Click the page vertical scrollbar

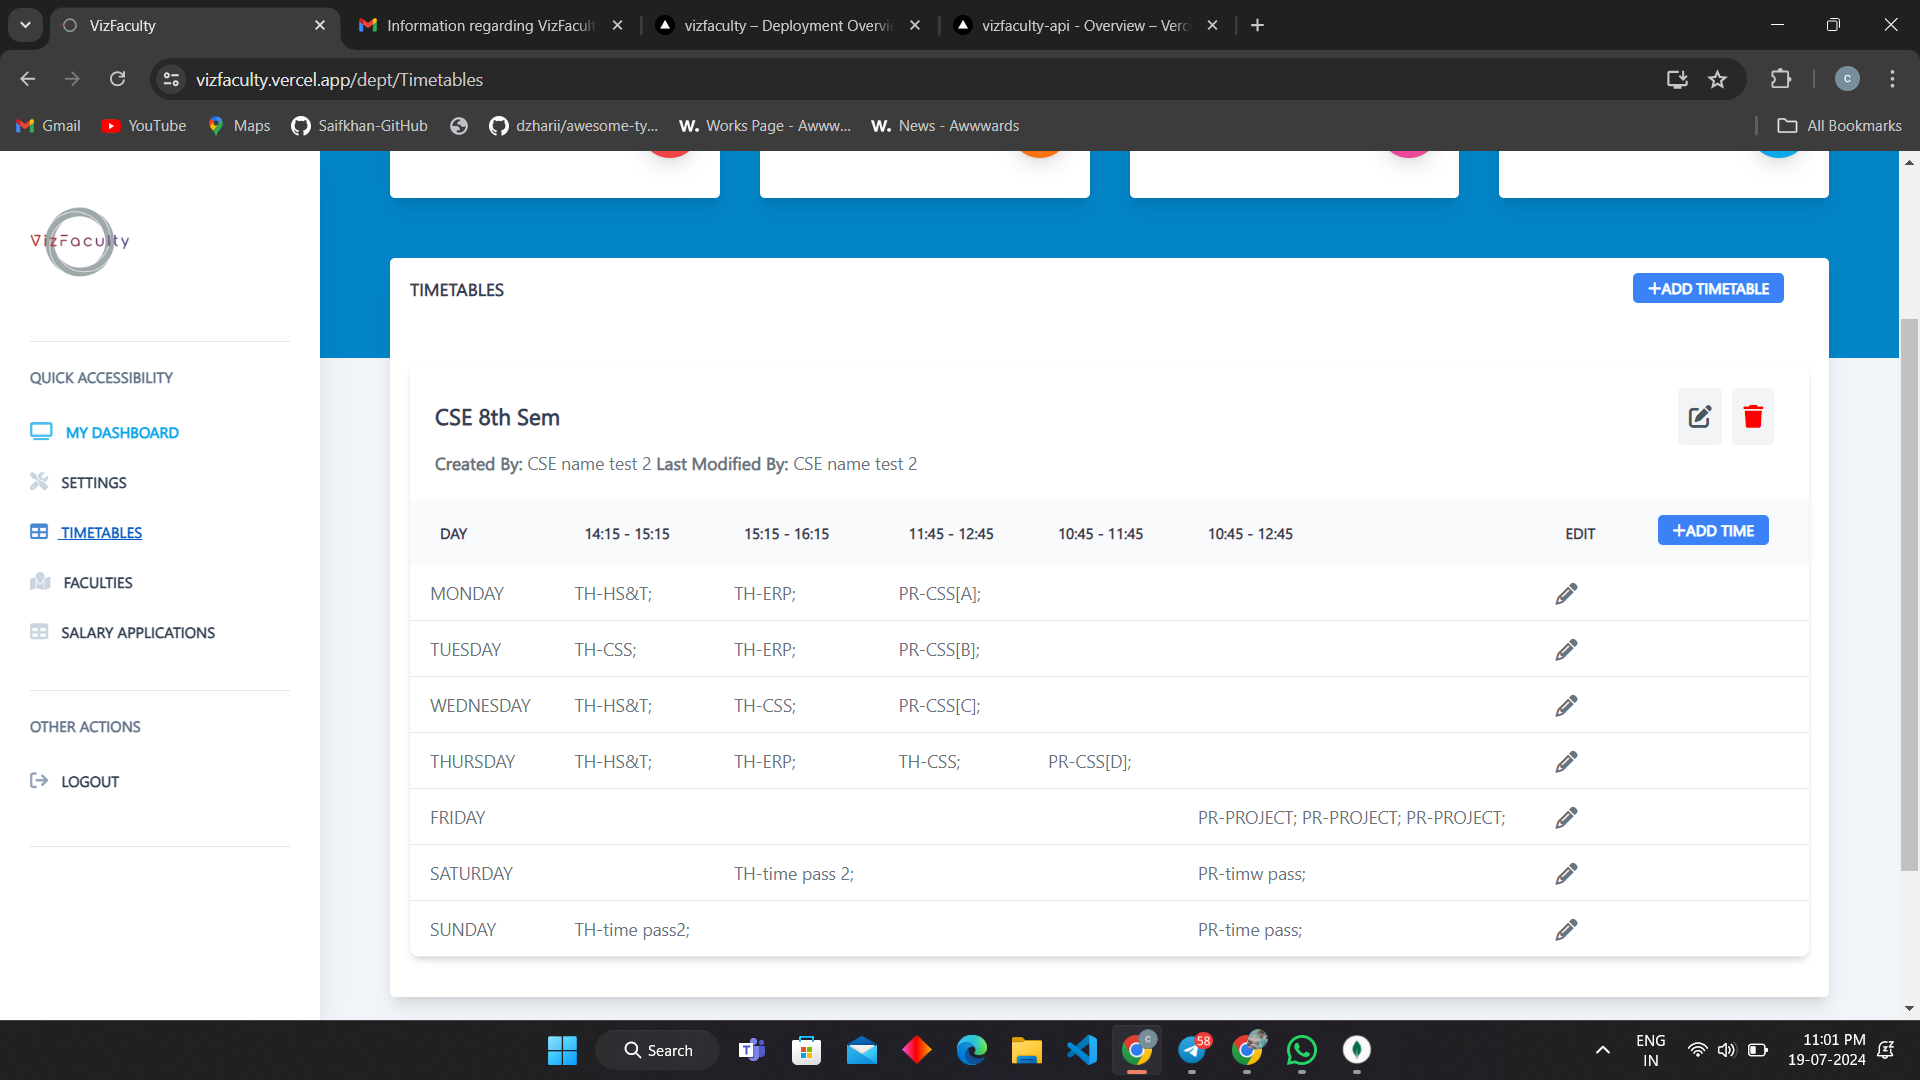click(x=1909, y=594)
